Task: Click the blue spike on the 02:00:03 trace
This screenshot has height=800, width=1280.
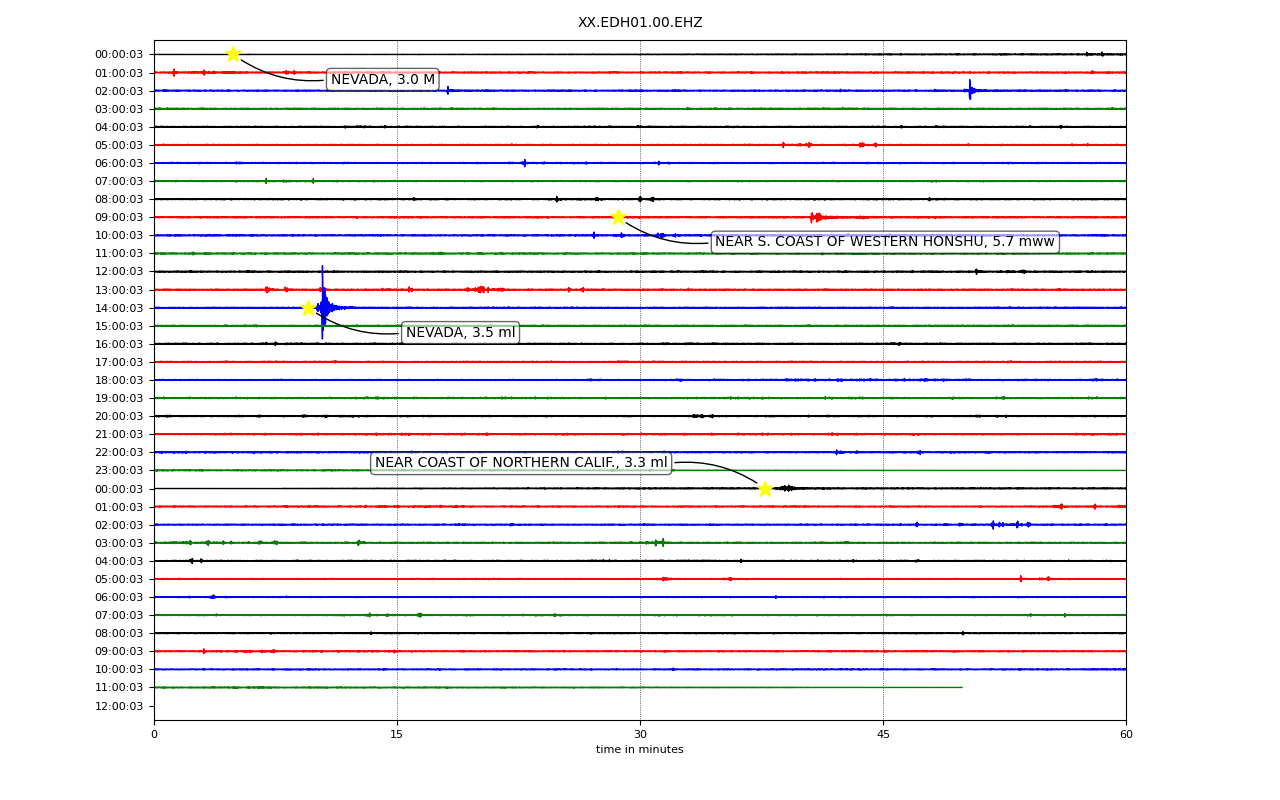Action: pos(970,90)
